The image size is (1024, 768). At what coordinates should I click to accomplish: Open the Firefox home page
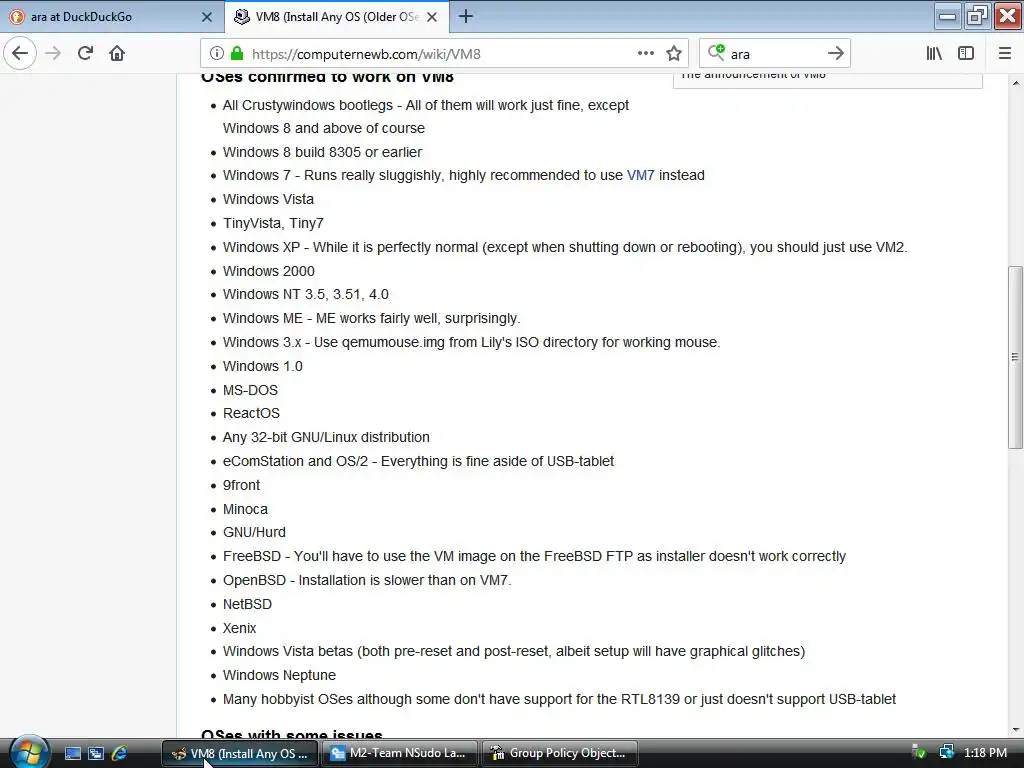[117, 54]
